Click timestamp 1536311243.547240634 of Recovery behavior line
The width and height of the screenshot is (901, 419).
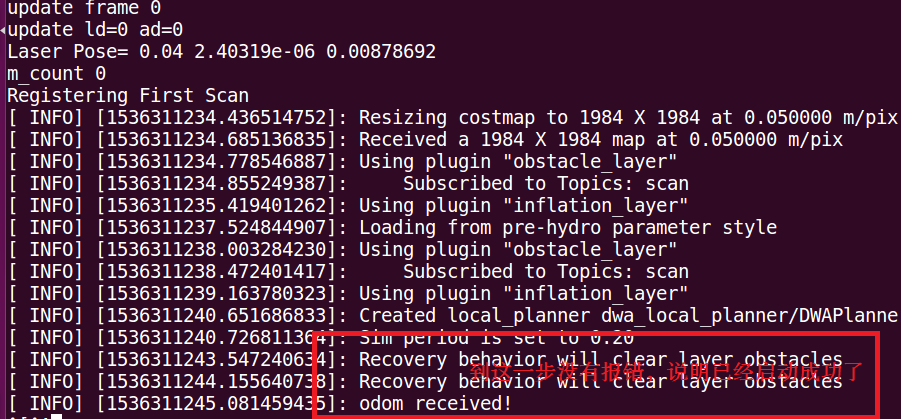[215, 360]
